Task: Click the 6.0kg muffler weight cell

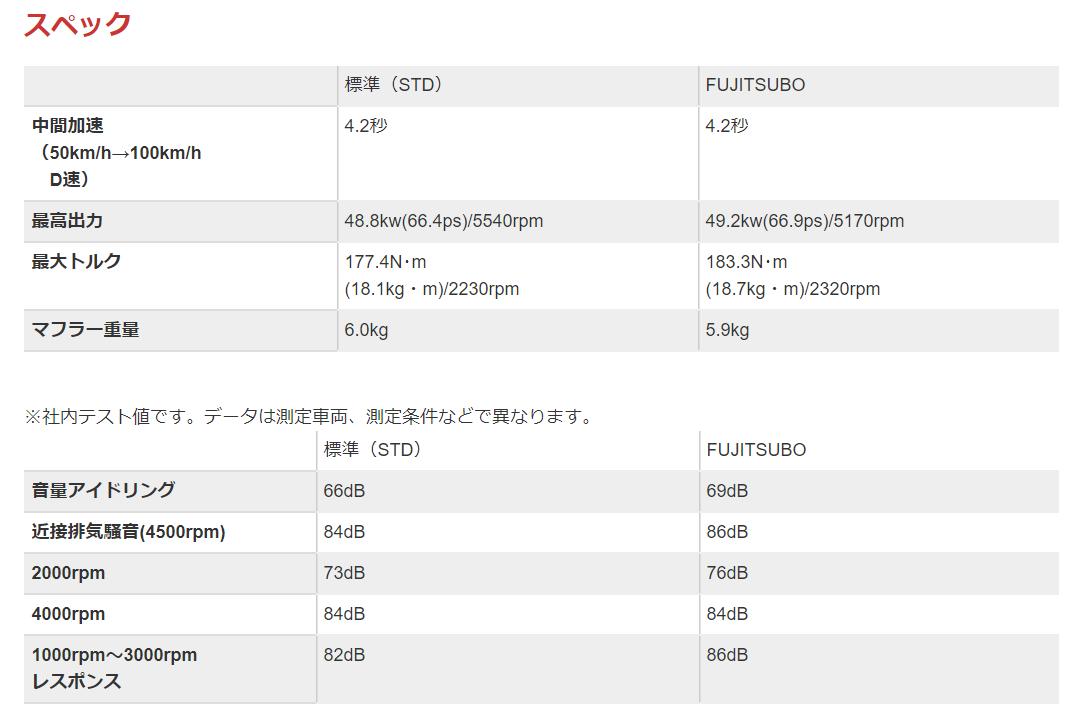Action: (366, 330)
